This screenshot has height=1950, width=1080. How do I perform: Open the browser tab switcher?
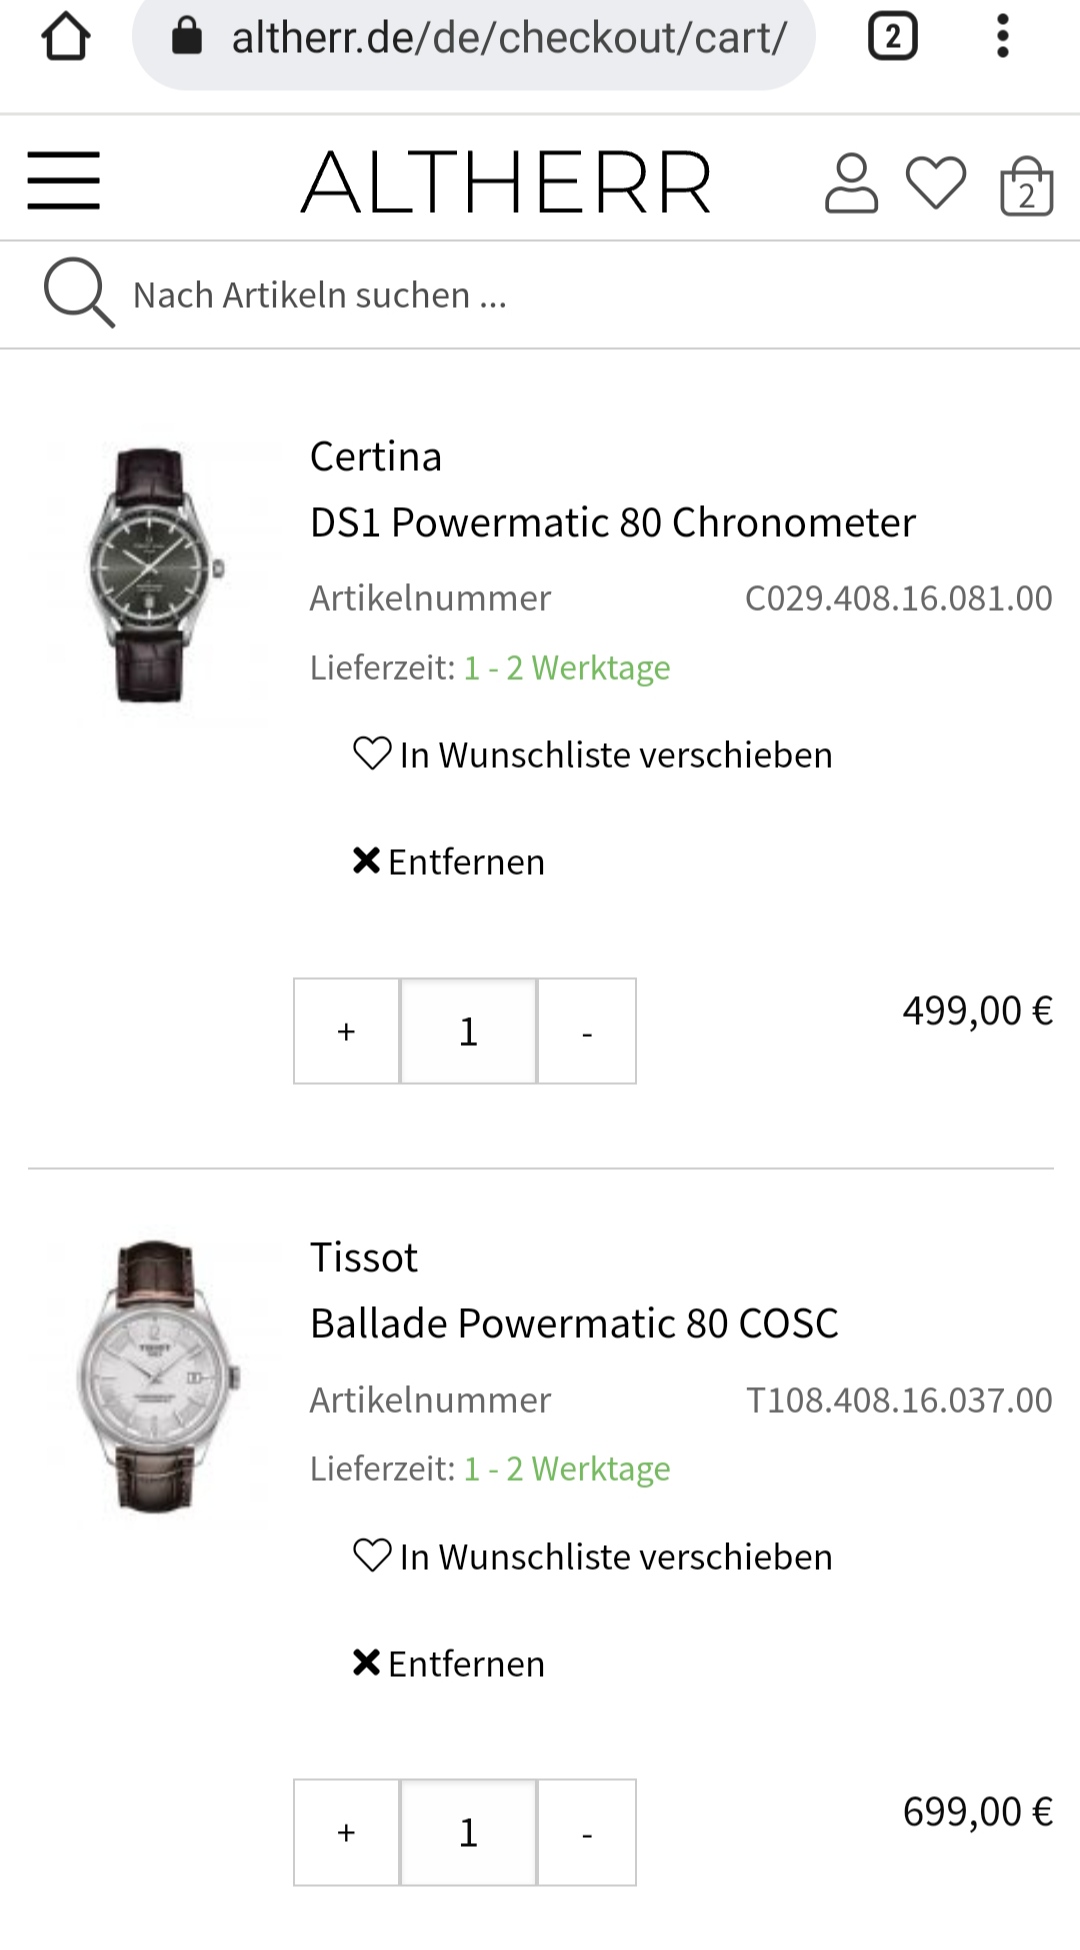[x=892, y=38]
